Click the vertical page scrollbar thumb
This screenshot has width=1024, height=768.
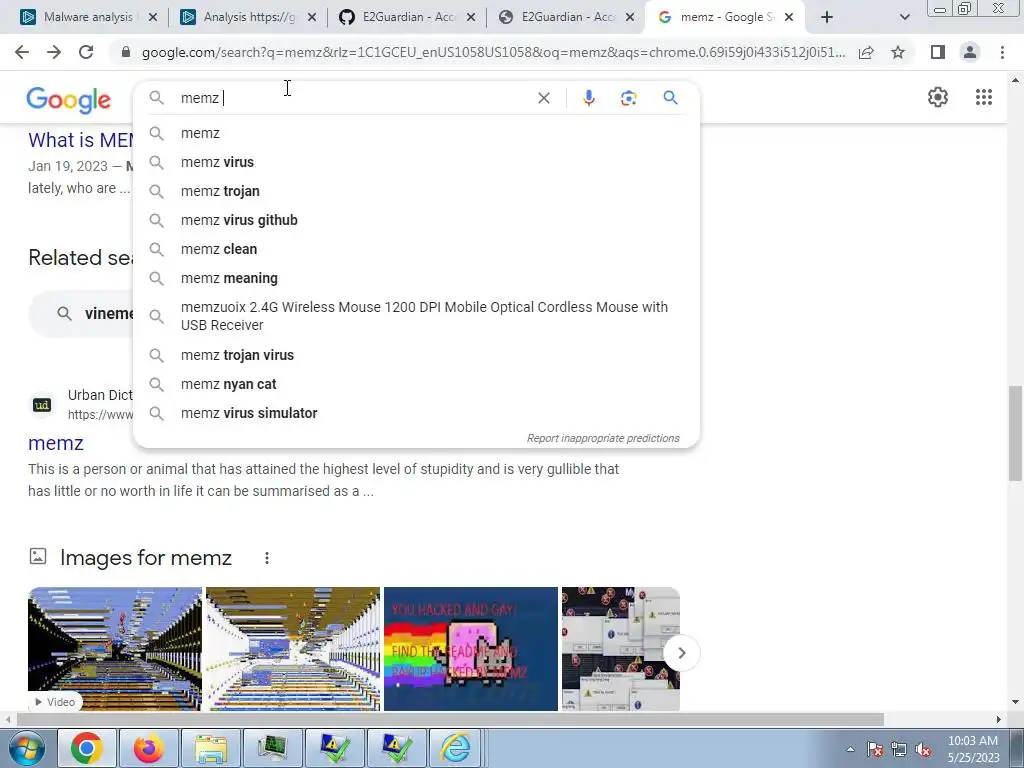click(x=1015, y=433)
